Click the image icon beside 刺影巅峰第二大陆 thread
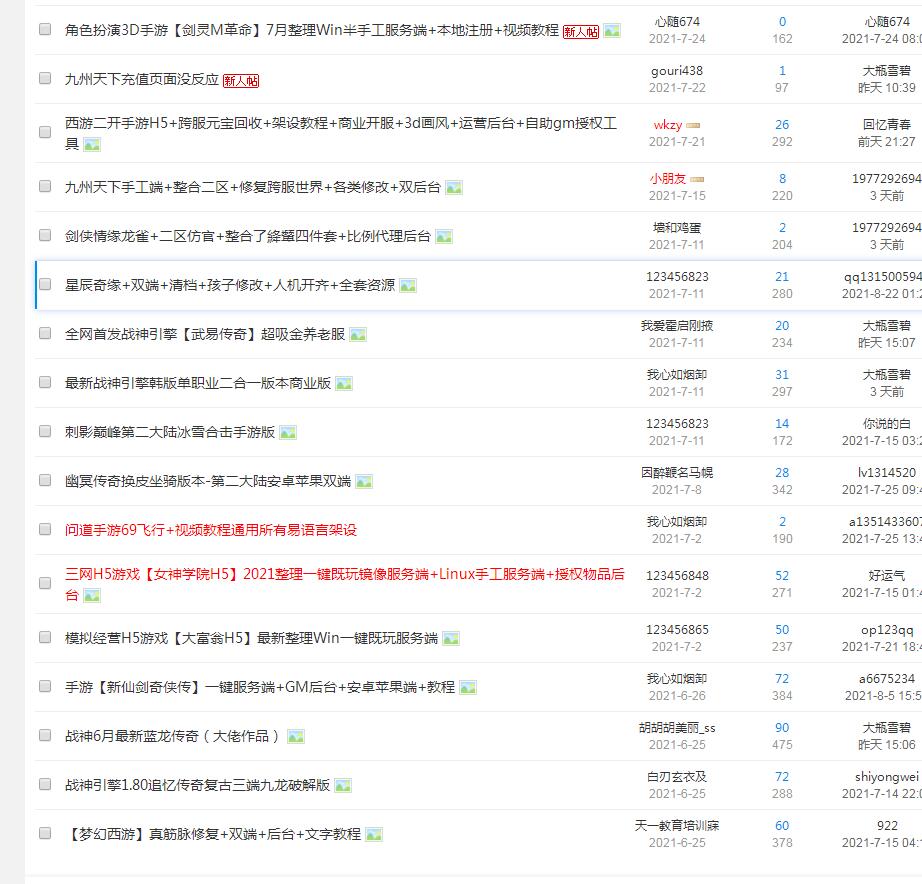Image resolution: width=922 pixels, height=884 pixels. (288, 433)
